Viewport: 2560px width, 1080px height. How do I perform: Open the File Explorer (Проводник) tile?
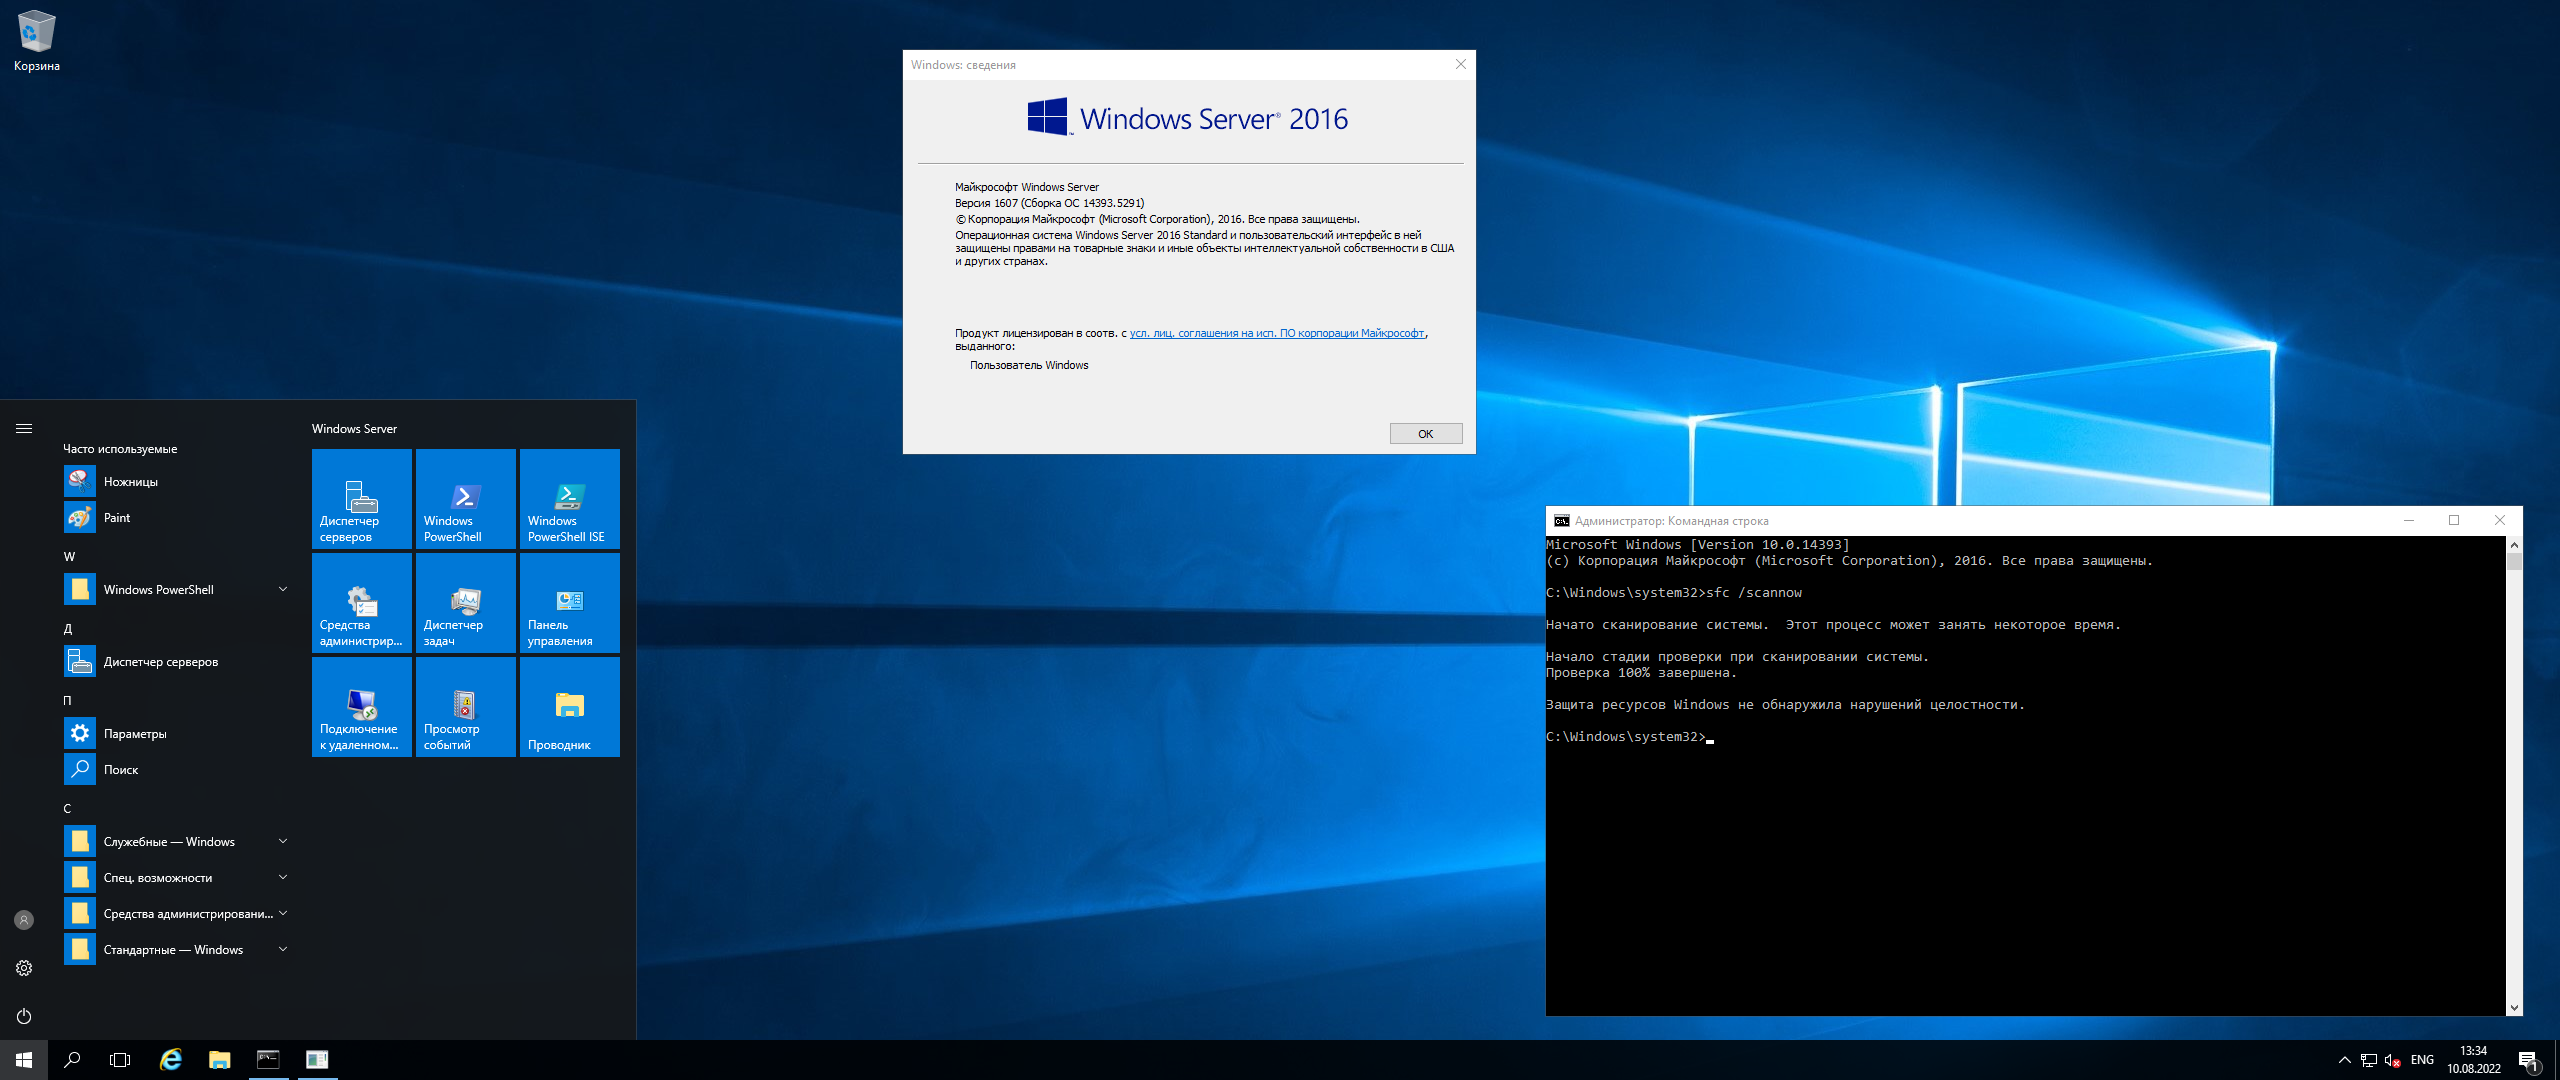[x=570, y=707]
